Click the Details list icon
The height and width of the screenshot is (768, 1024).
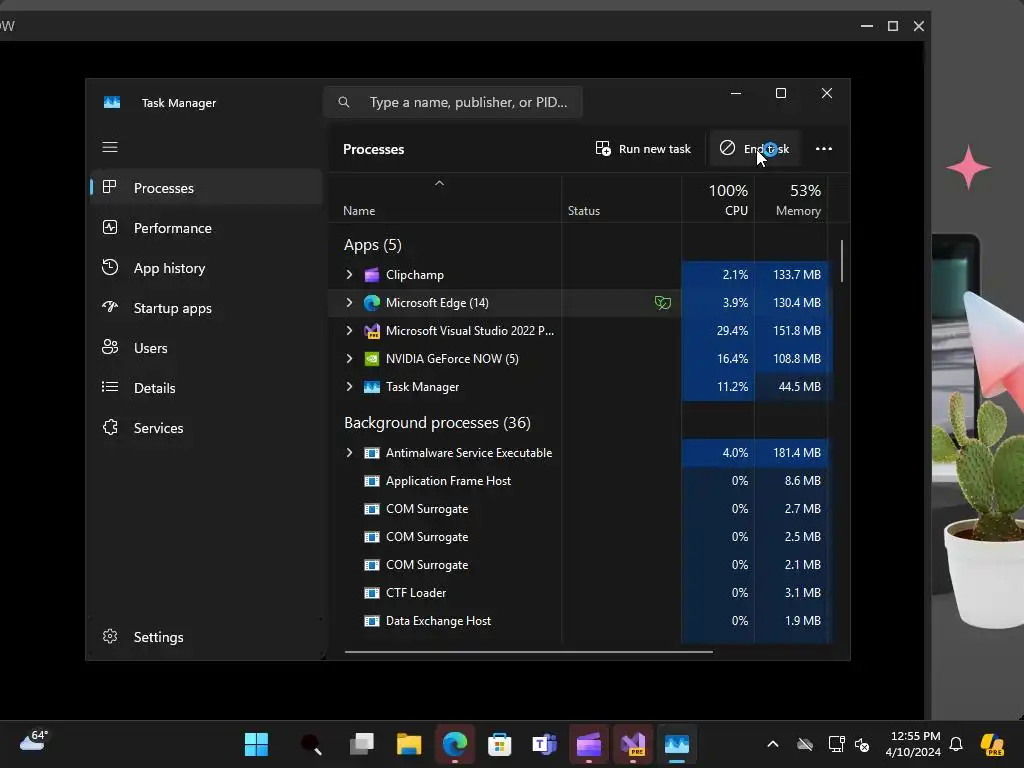(110, 387)
